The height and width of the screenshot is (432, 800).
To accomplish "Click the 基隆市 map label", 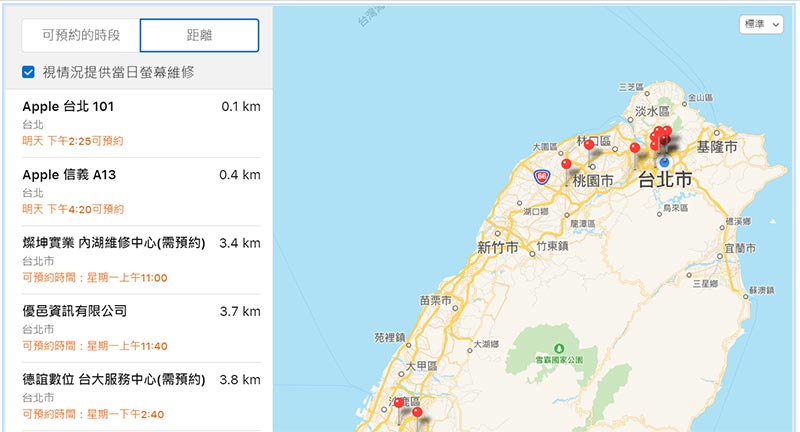I will (x=717, y=147).
